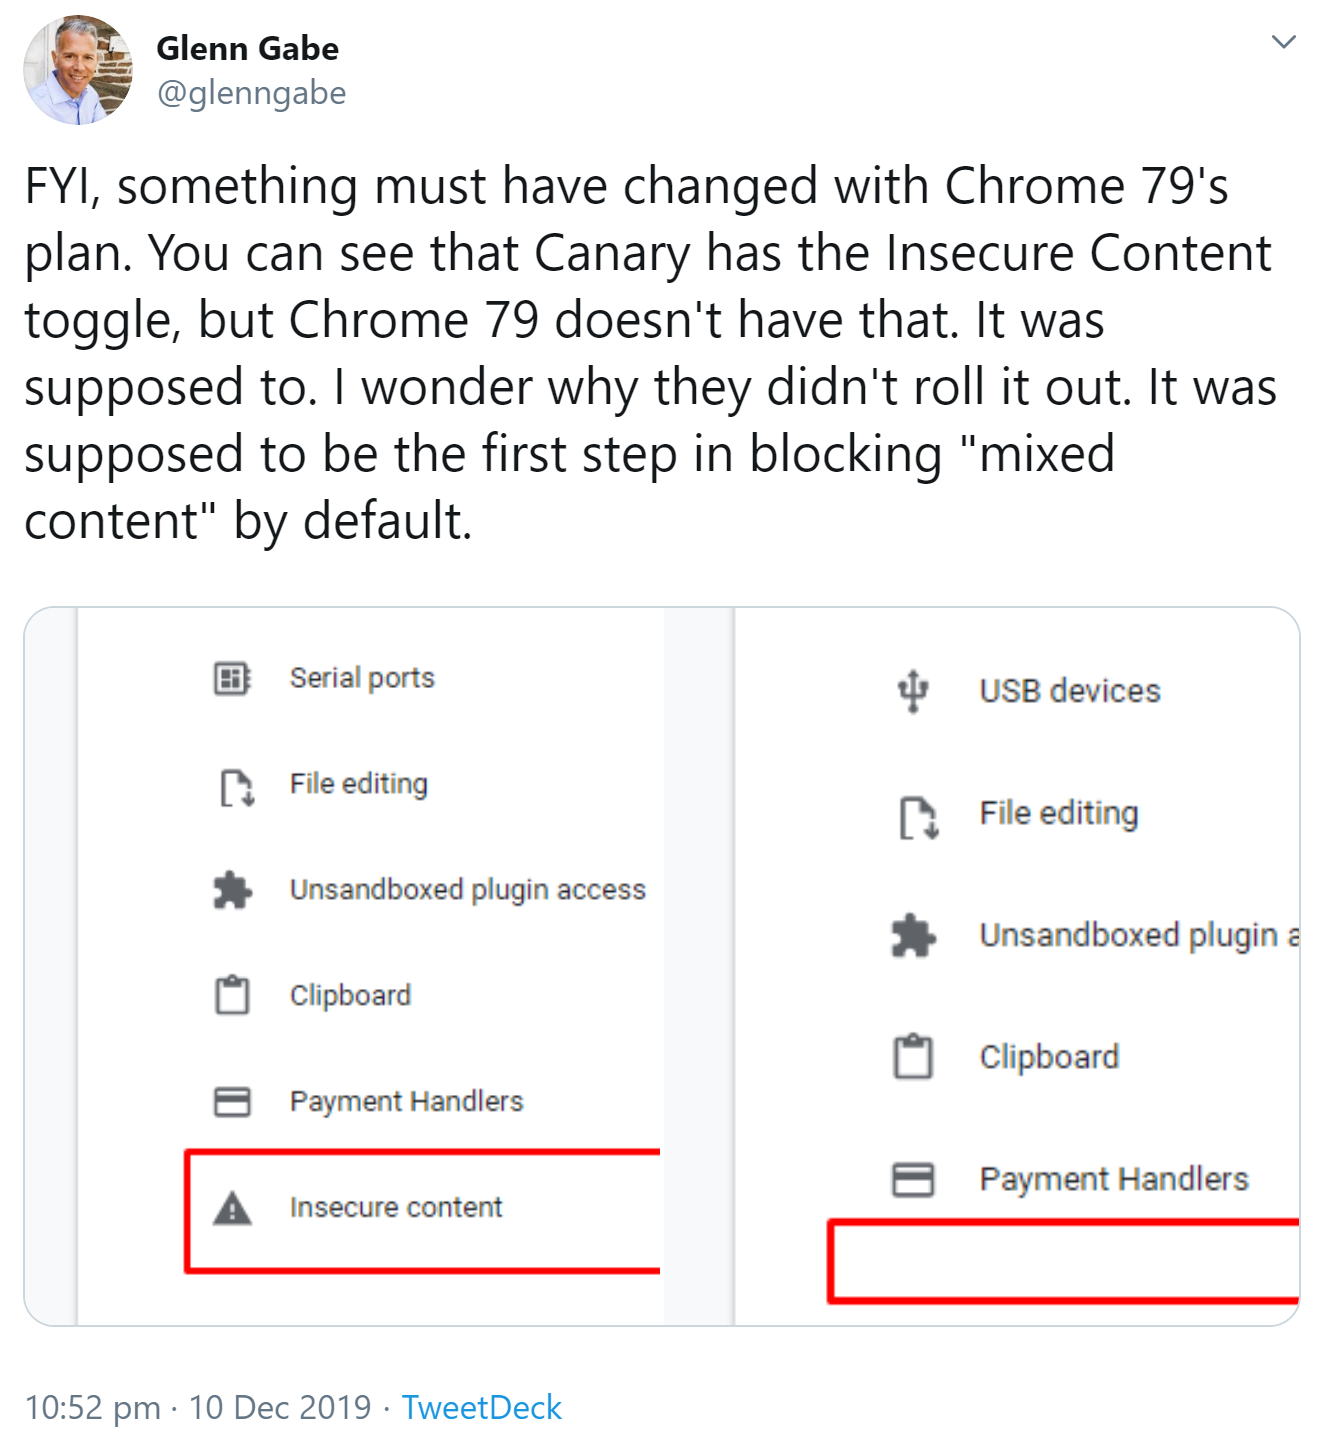The width and height of the screenshot is (1320, 1446).
Task: Select the Unsandboxed plugin access puzzle-piece icon
Action: coord(233,890)
